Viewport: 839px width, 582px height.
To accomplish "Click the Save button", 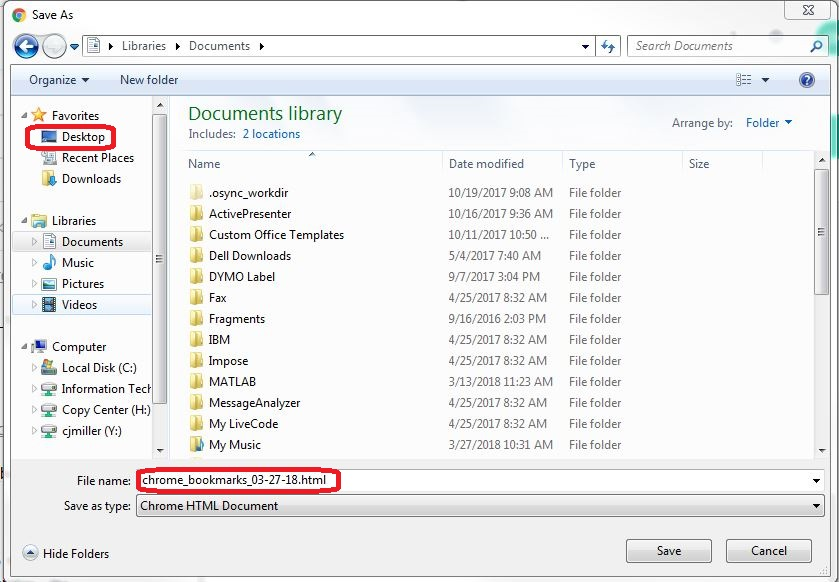I will coord(668,550).
